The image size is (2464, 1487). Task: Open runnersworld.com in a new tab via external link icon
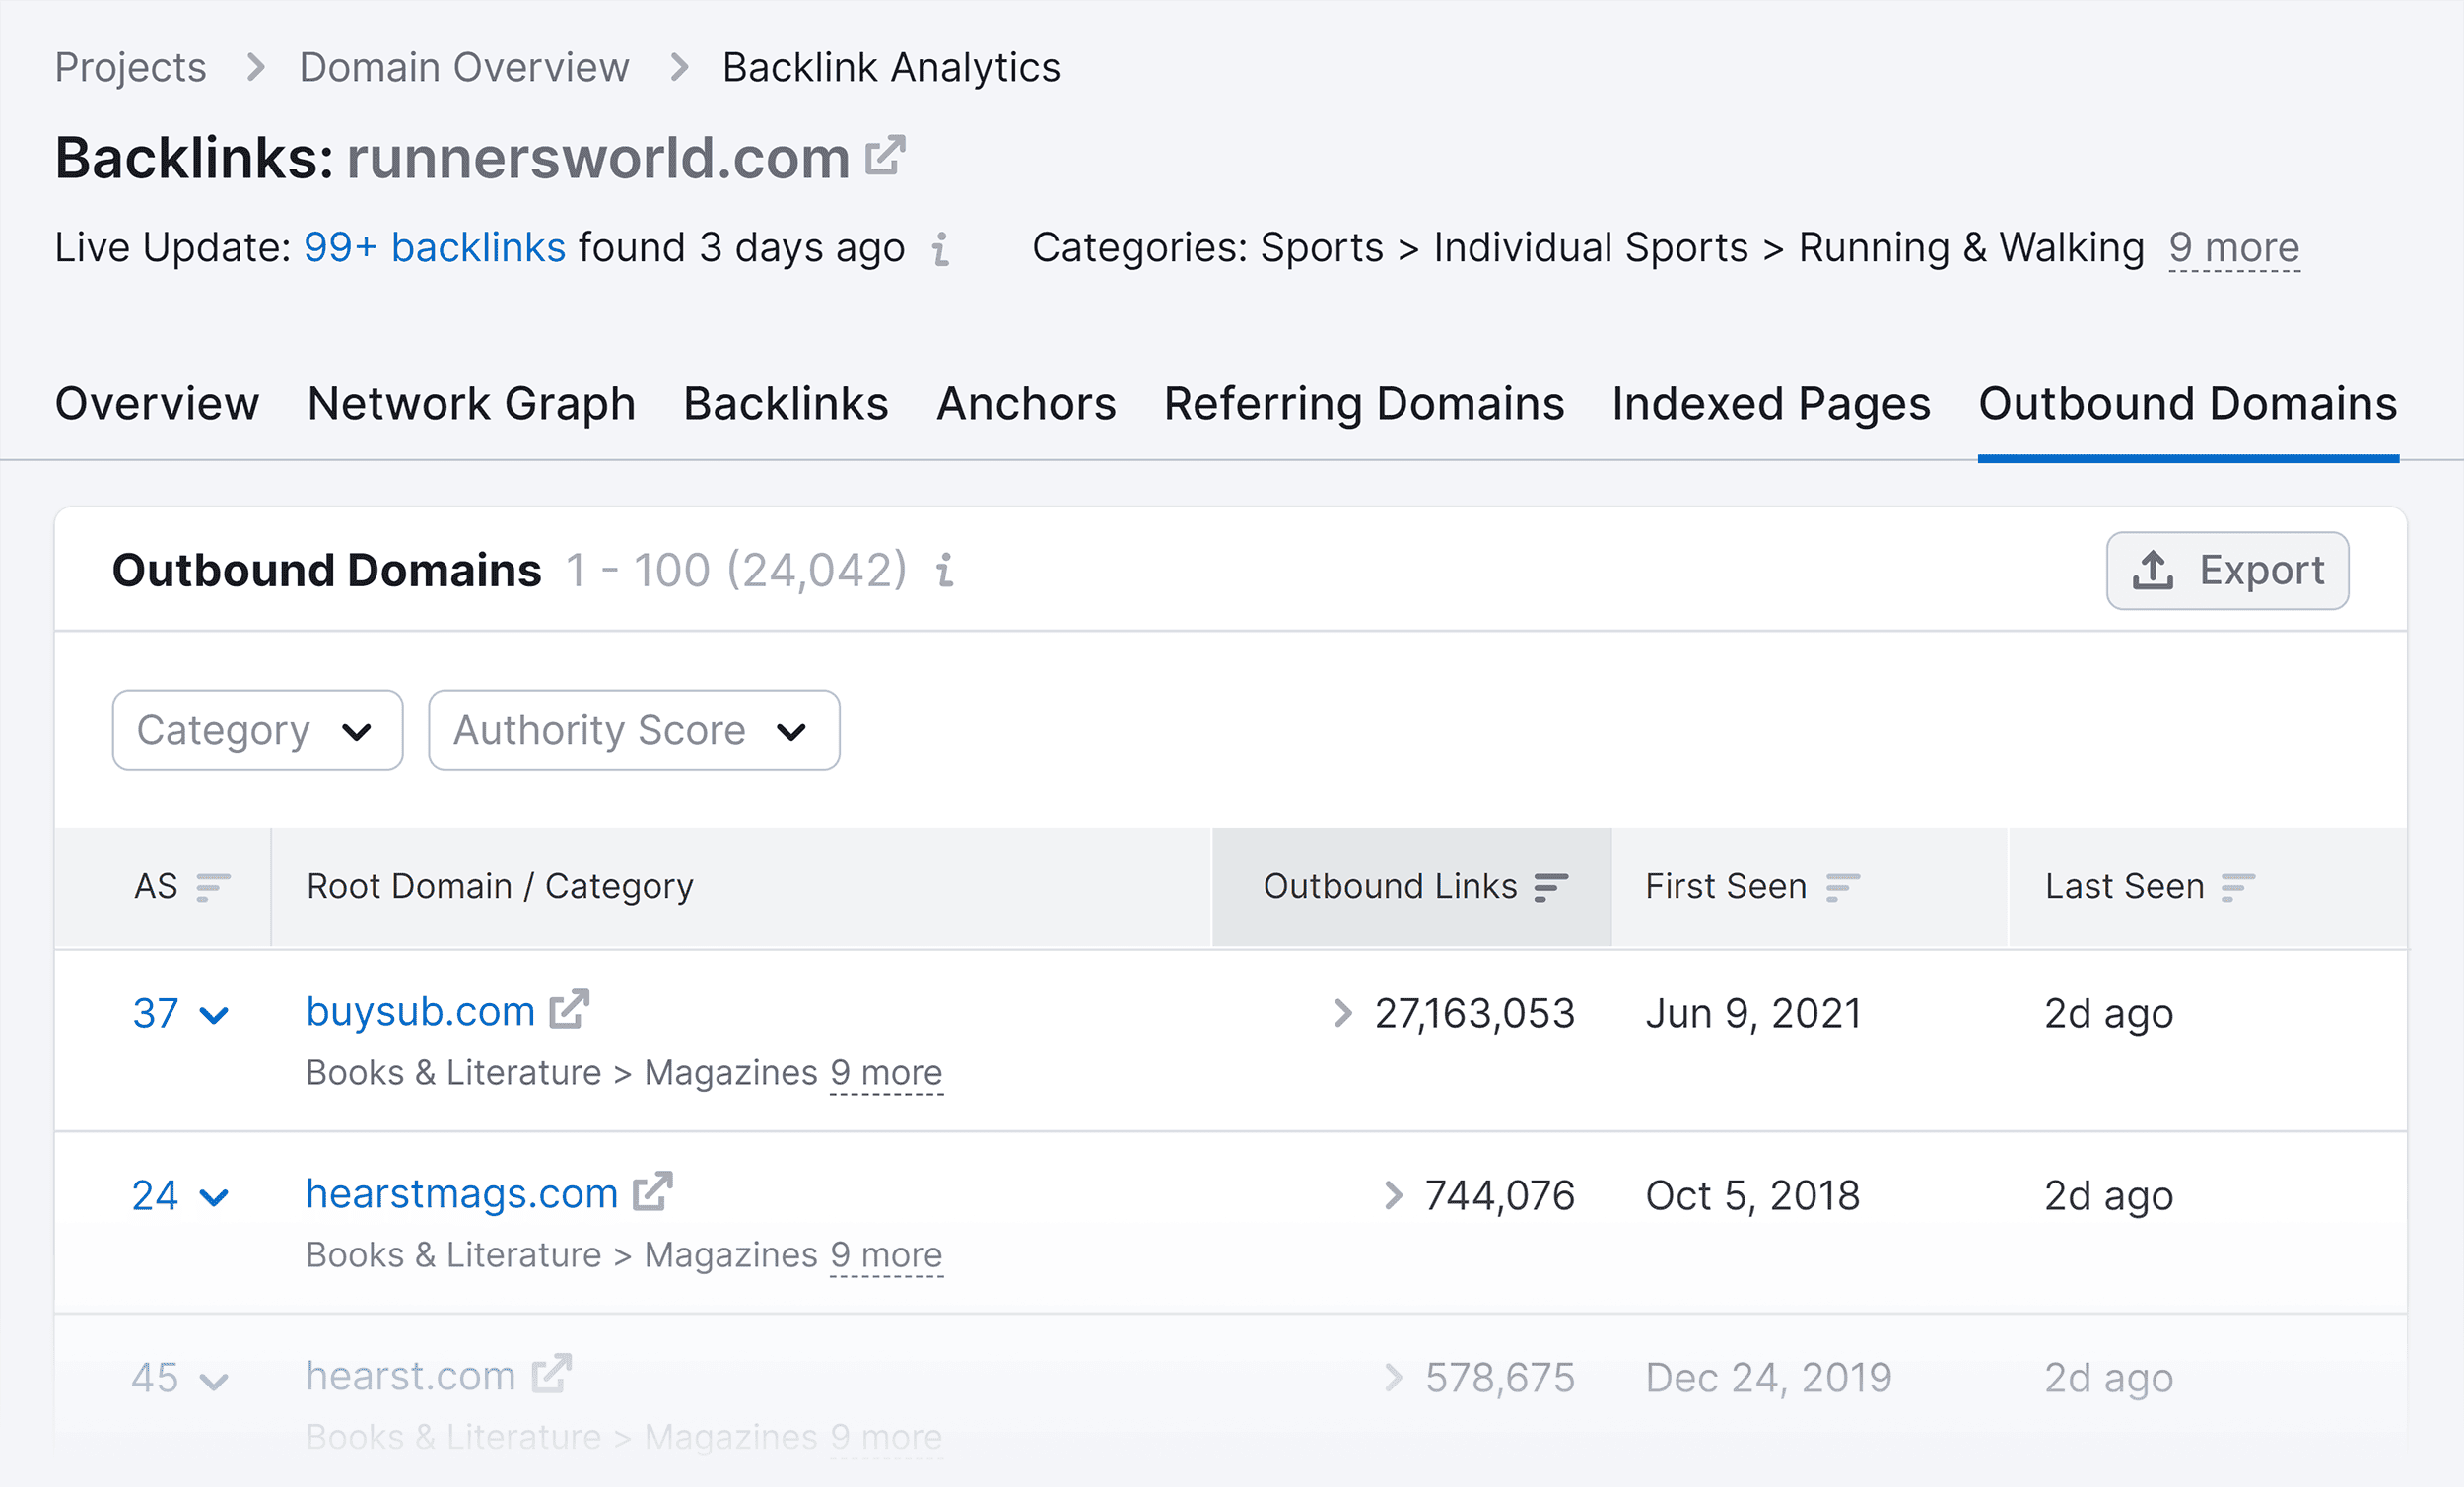pos(884,156)
